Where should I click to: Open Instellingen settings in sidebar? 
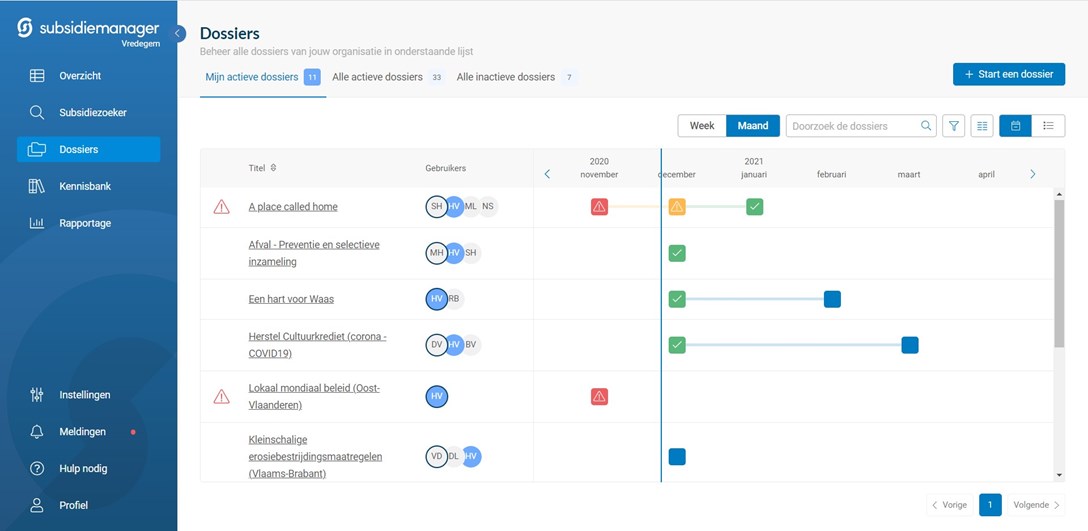(x=84, y=395)
